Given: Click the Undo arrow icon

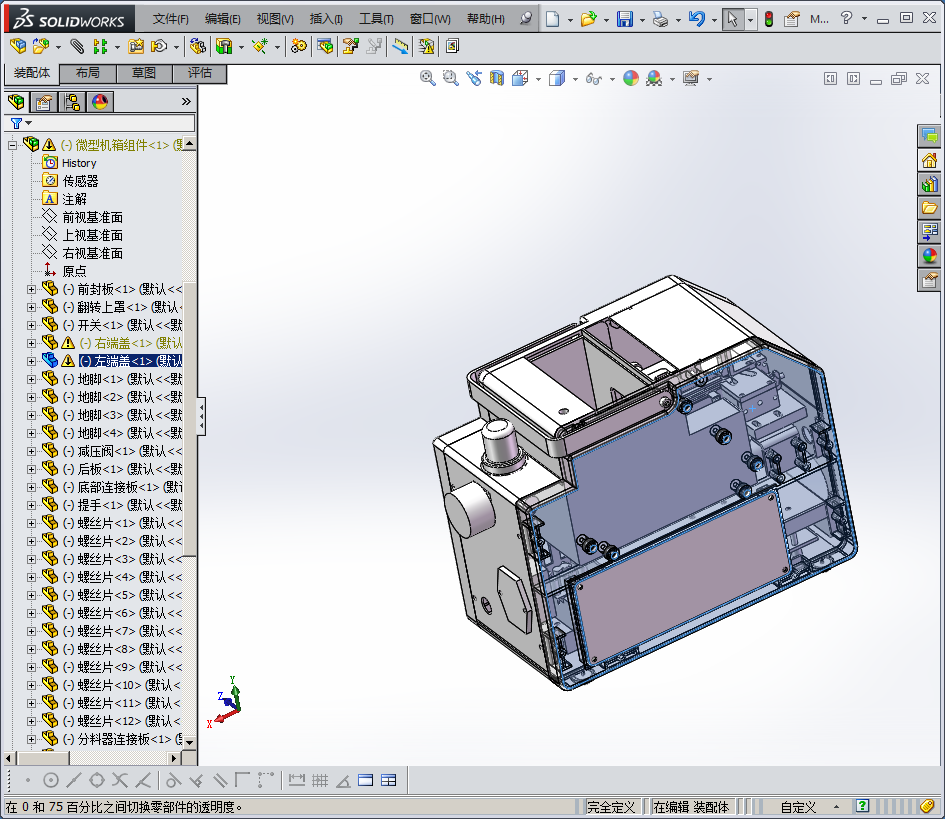Looking at the screenshot, I should coord(697,19).
